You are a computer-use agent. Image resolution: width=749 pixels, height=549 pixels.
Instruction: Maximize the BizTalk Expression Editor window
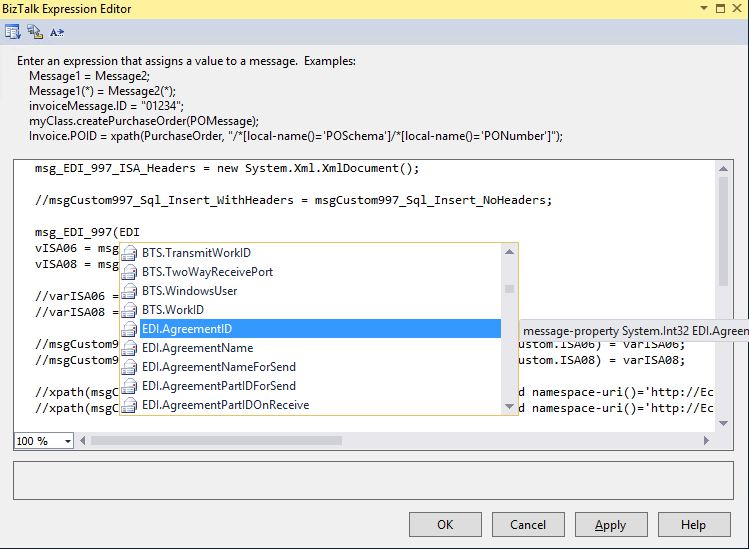coord(720,9)
